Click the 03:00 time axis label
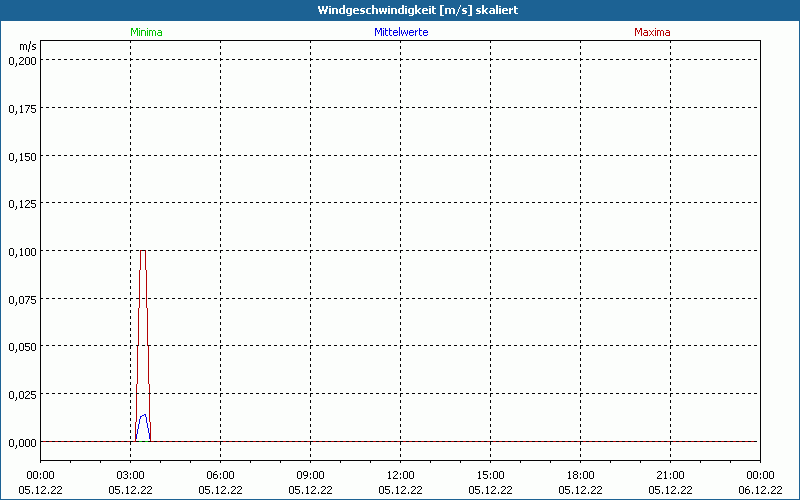 pos(131,476)
